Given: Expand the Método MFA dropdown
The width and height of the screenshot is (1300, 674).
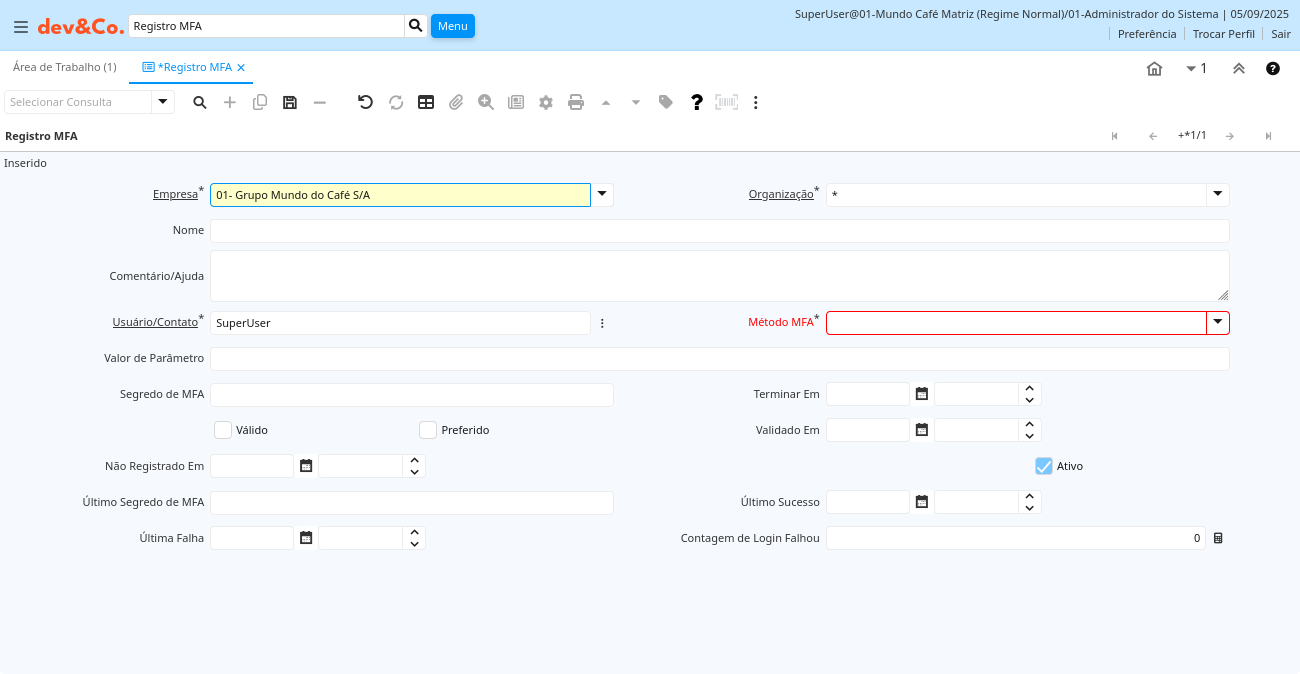Looking at the screenshot, I should click(x=1218, y=322).
